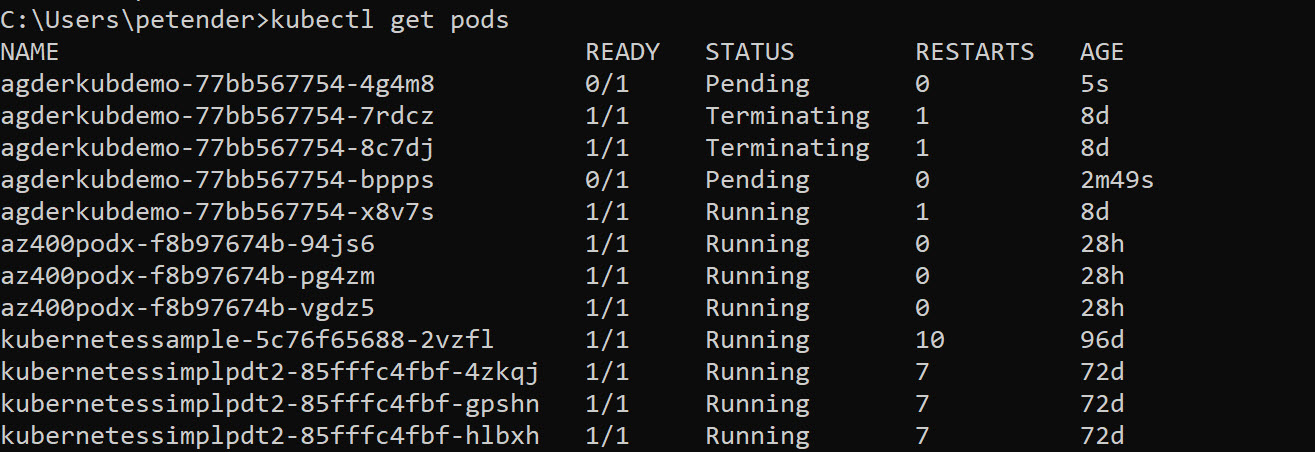Select pod name agderkubdemo-77bb567754-4g4m8
Image resolution: width=1315 pixels, height=452 pixels.
[x=217, y=84]
